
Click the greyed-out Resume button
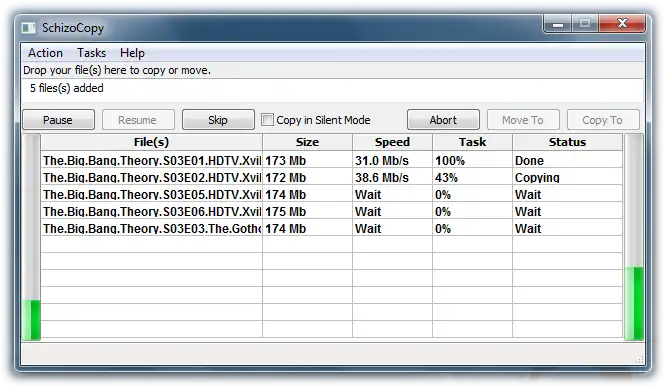[138, 120]
